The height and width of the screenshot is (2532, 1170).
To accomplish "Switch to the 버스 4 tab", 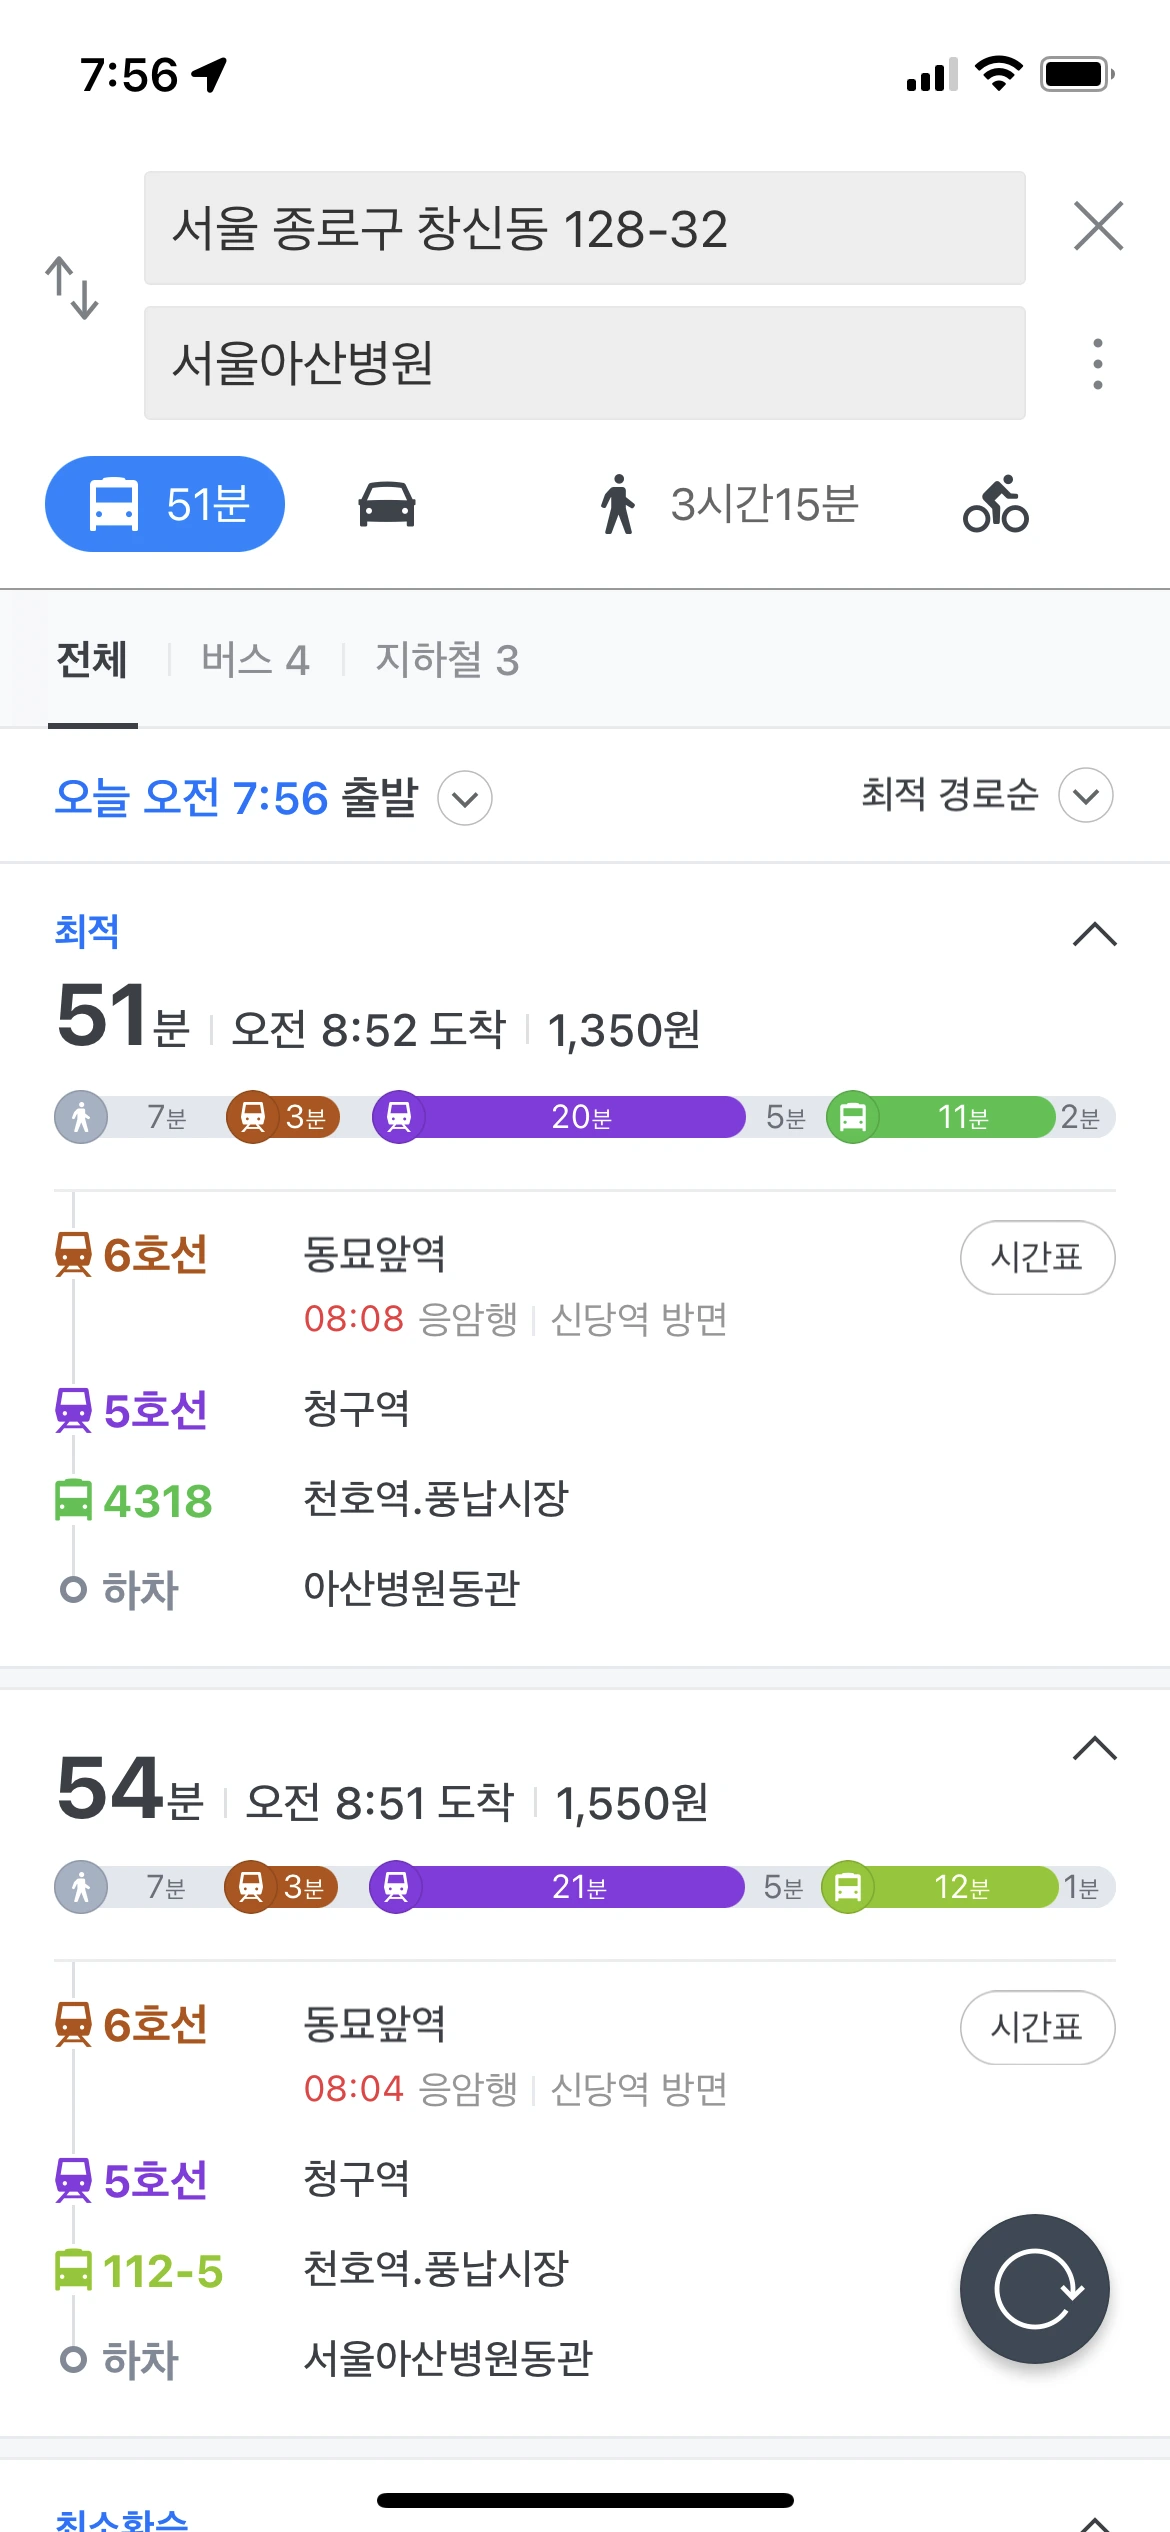I will (x=255, y=660).
